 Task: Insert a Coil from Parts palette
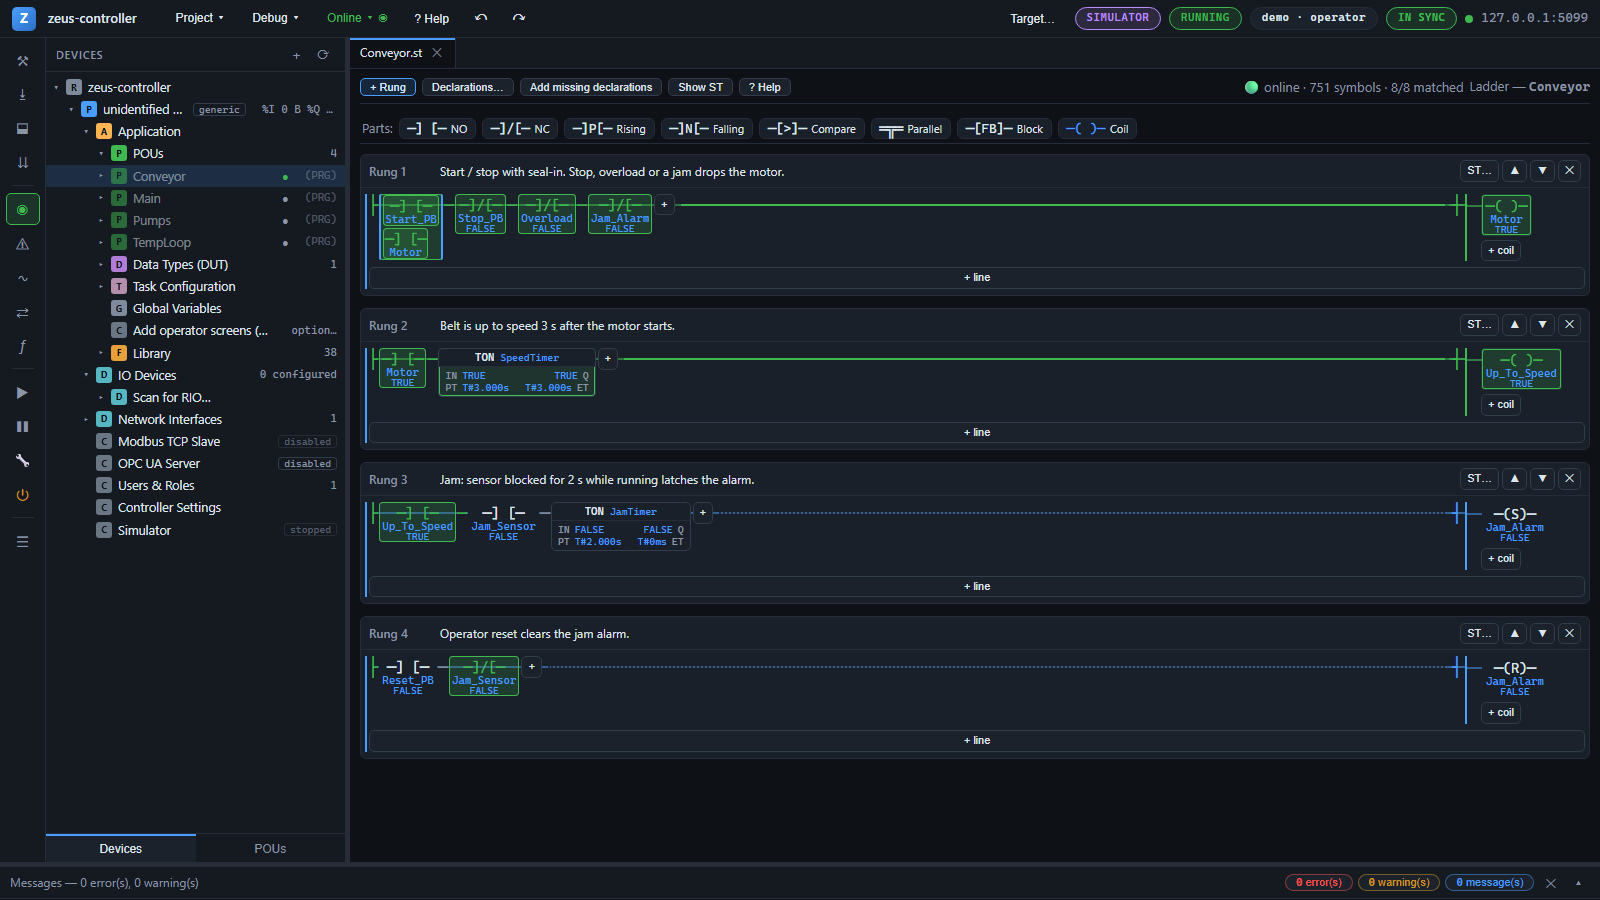tap(1097, 129)
